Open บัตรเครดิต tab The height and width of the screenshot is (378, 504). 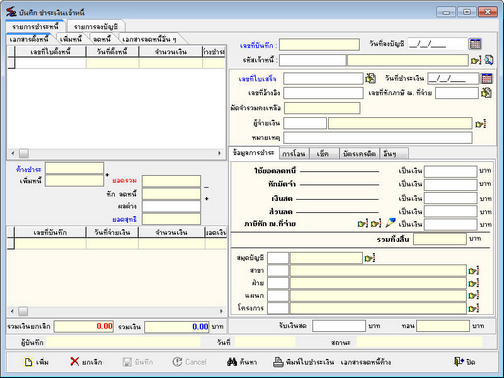(359, 154)
